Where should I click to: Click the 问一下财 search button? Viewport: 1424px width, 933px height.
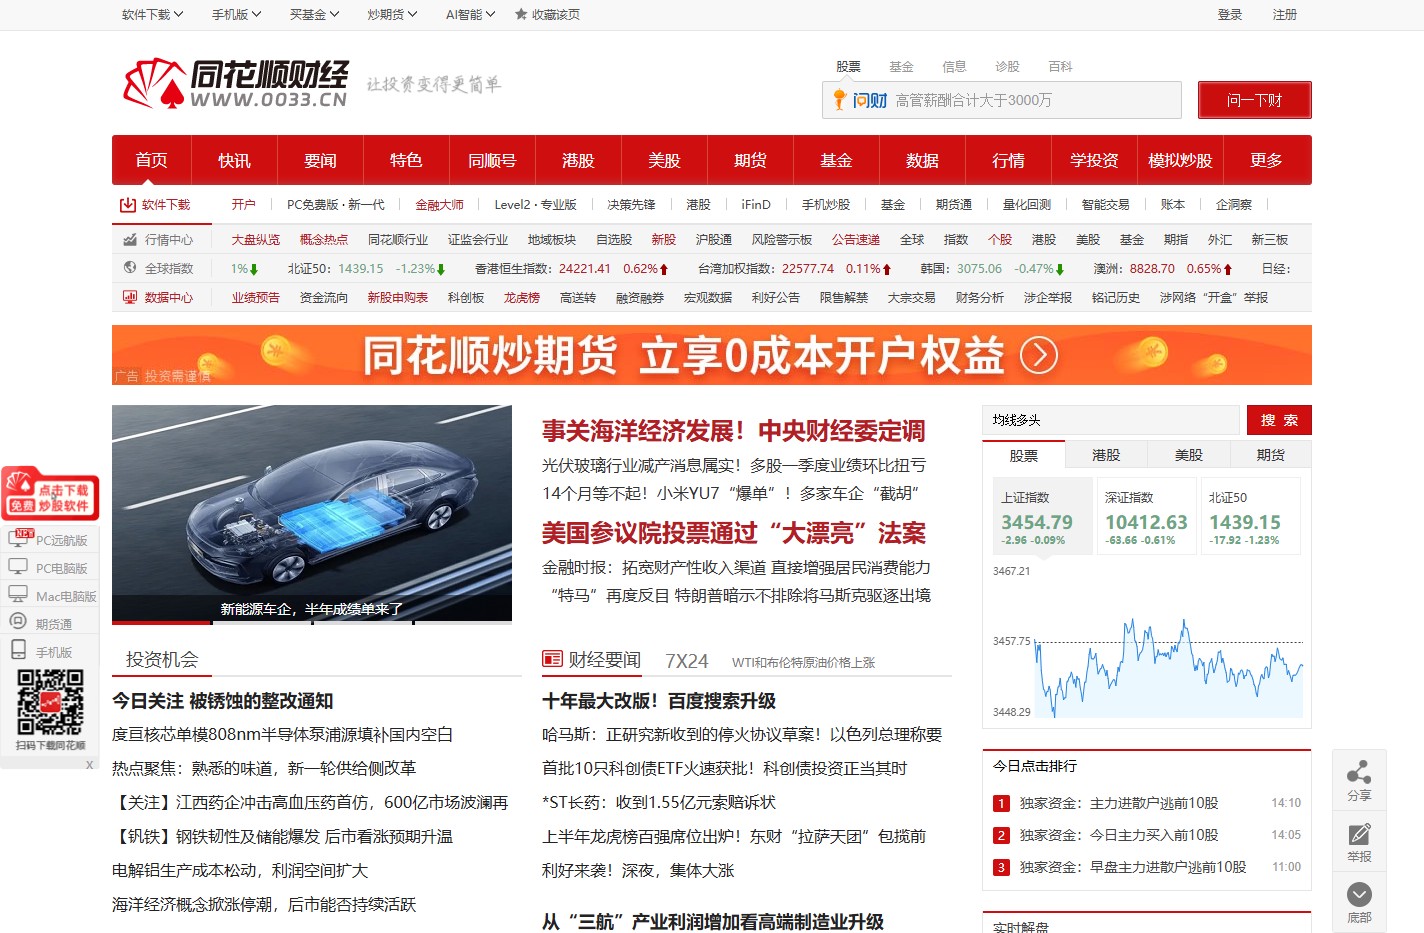[x=1255, y=100]
